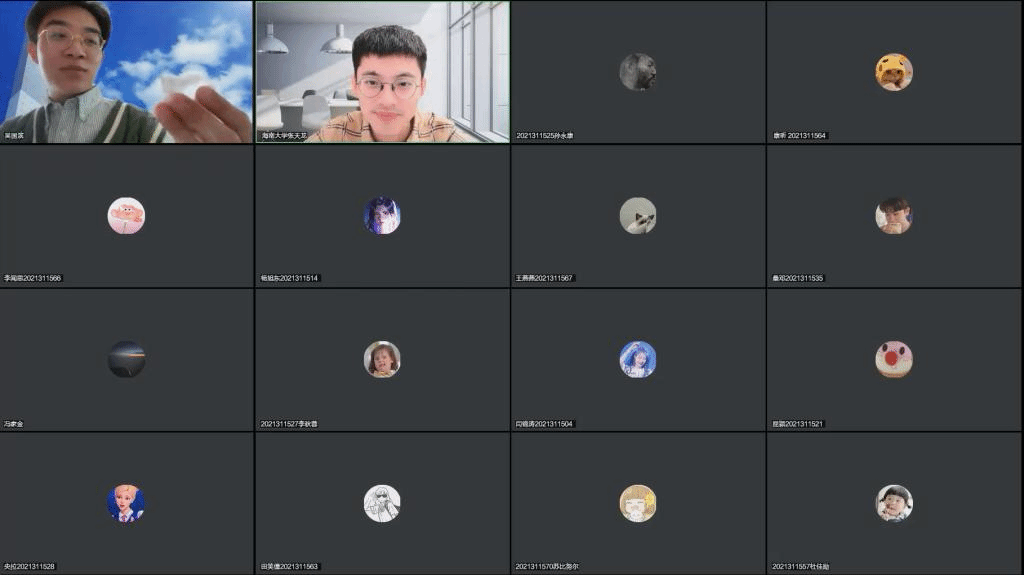This screenshot has height=575, width=1024.
Task: Click the blonde cartoon avatar for 2021311528
Action: coord(126,504)
